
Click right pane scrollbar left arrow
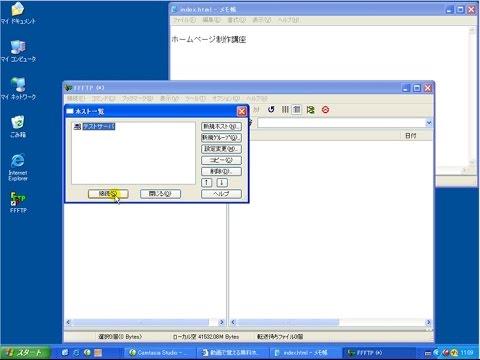(233, 322)
